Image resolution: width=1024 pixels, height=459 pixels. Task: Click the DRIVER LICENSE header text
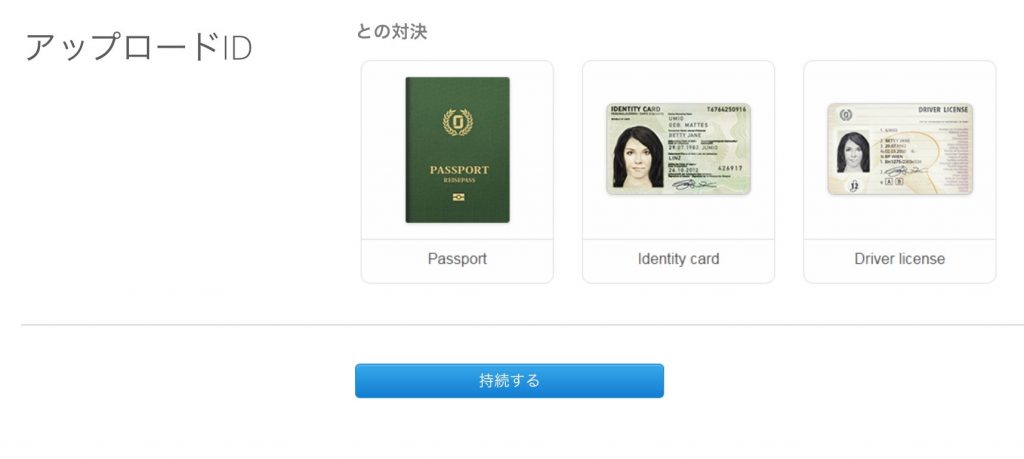tap(943, 110)
